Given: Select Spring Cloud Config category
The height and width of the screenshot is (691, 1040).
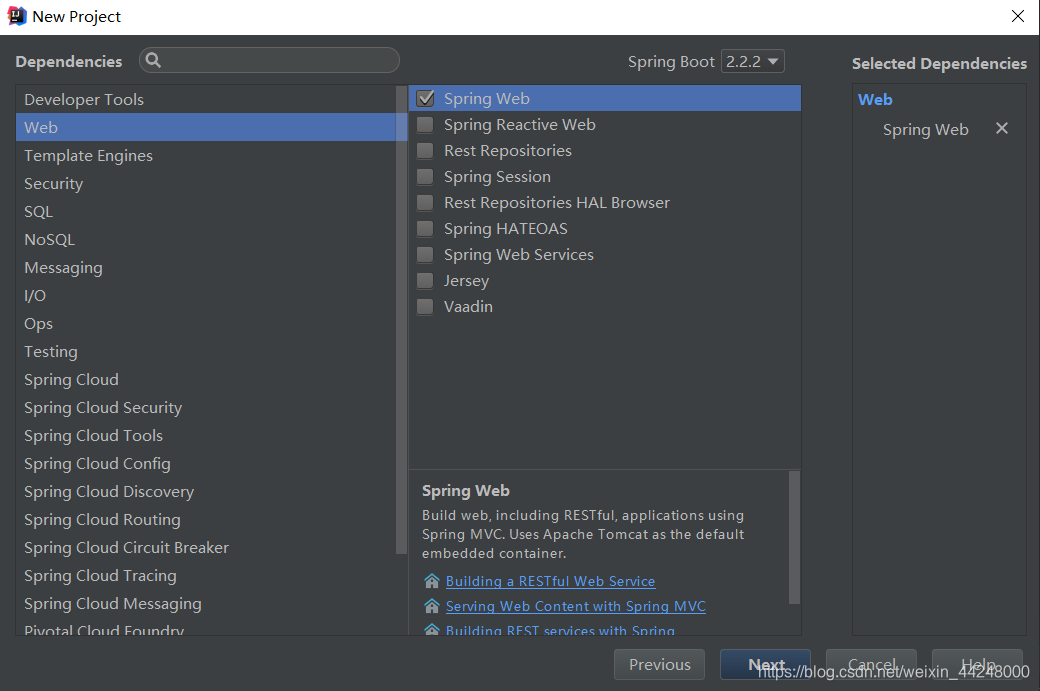Looking at the screenshot, I should [x=206, y=464].
